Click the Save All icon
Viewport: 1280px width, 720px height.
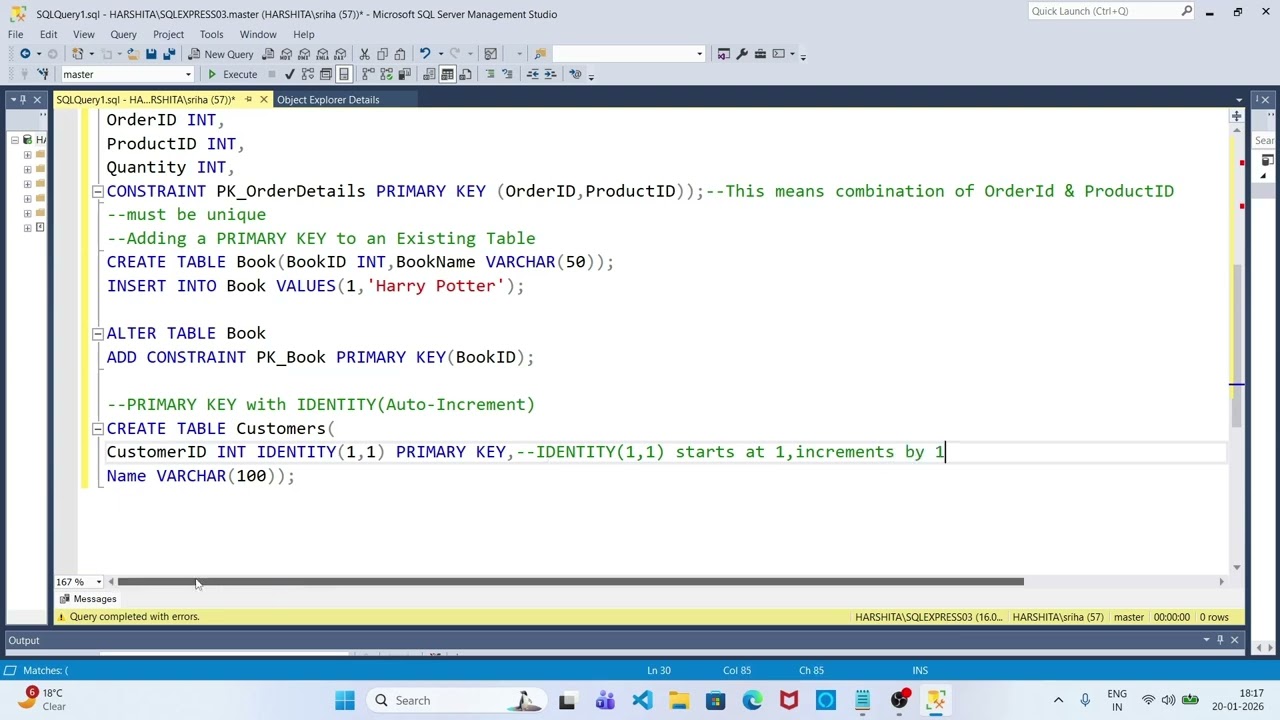pyautogui.click(x=169, y=54)
